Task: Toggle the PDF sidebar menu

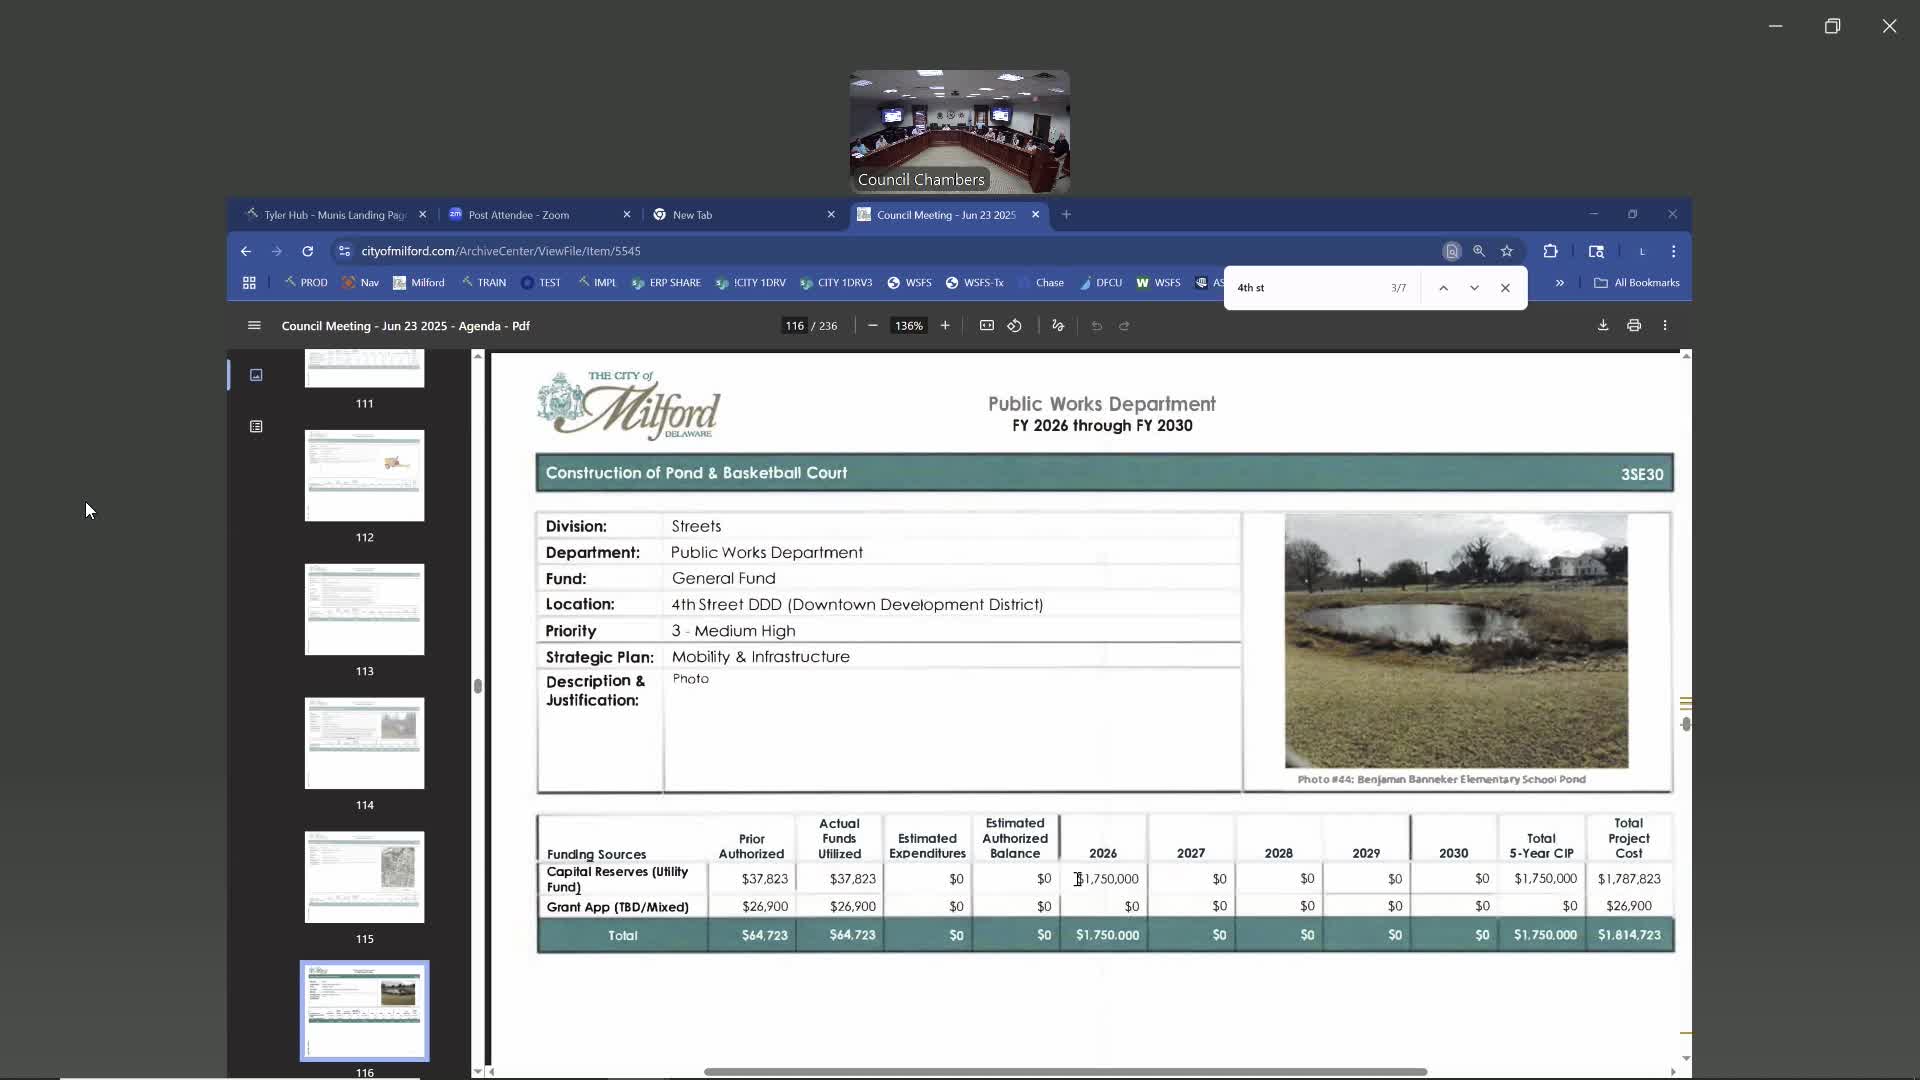Action: click(254, 326)
